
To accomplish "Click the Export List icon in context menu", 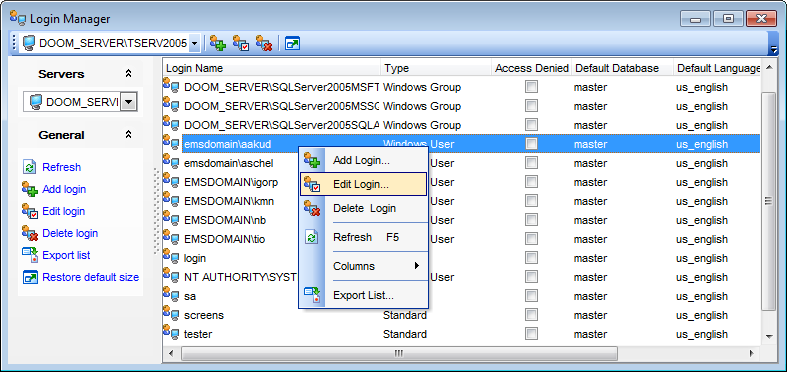I will click(312, 295).
